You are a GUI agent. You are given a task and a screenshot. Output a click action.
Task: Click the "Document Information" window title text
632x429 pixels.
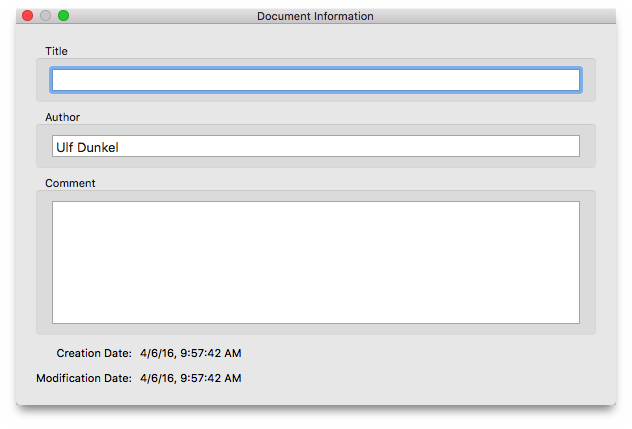click(x=315, y=16)
